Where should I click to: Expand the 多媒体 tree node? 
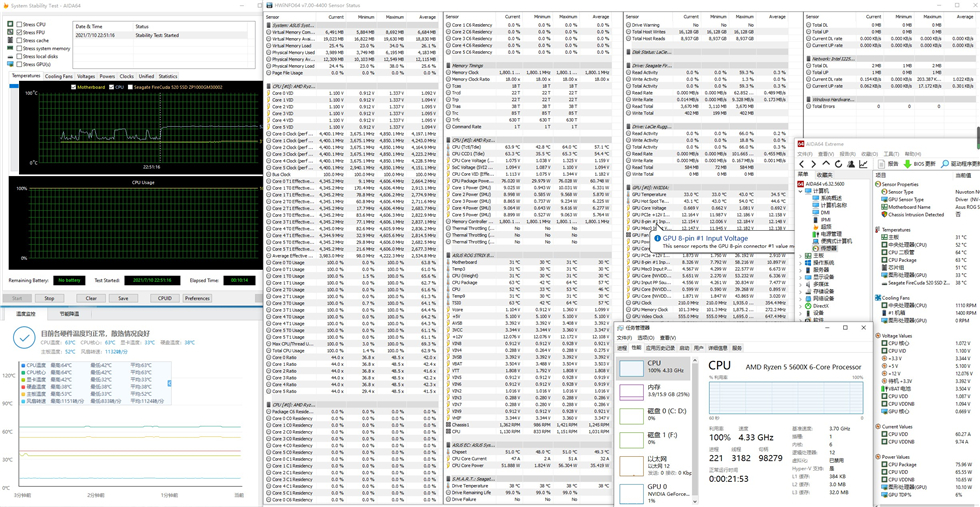click(800, 284)
